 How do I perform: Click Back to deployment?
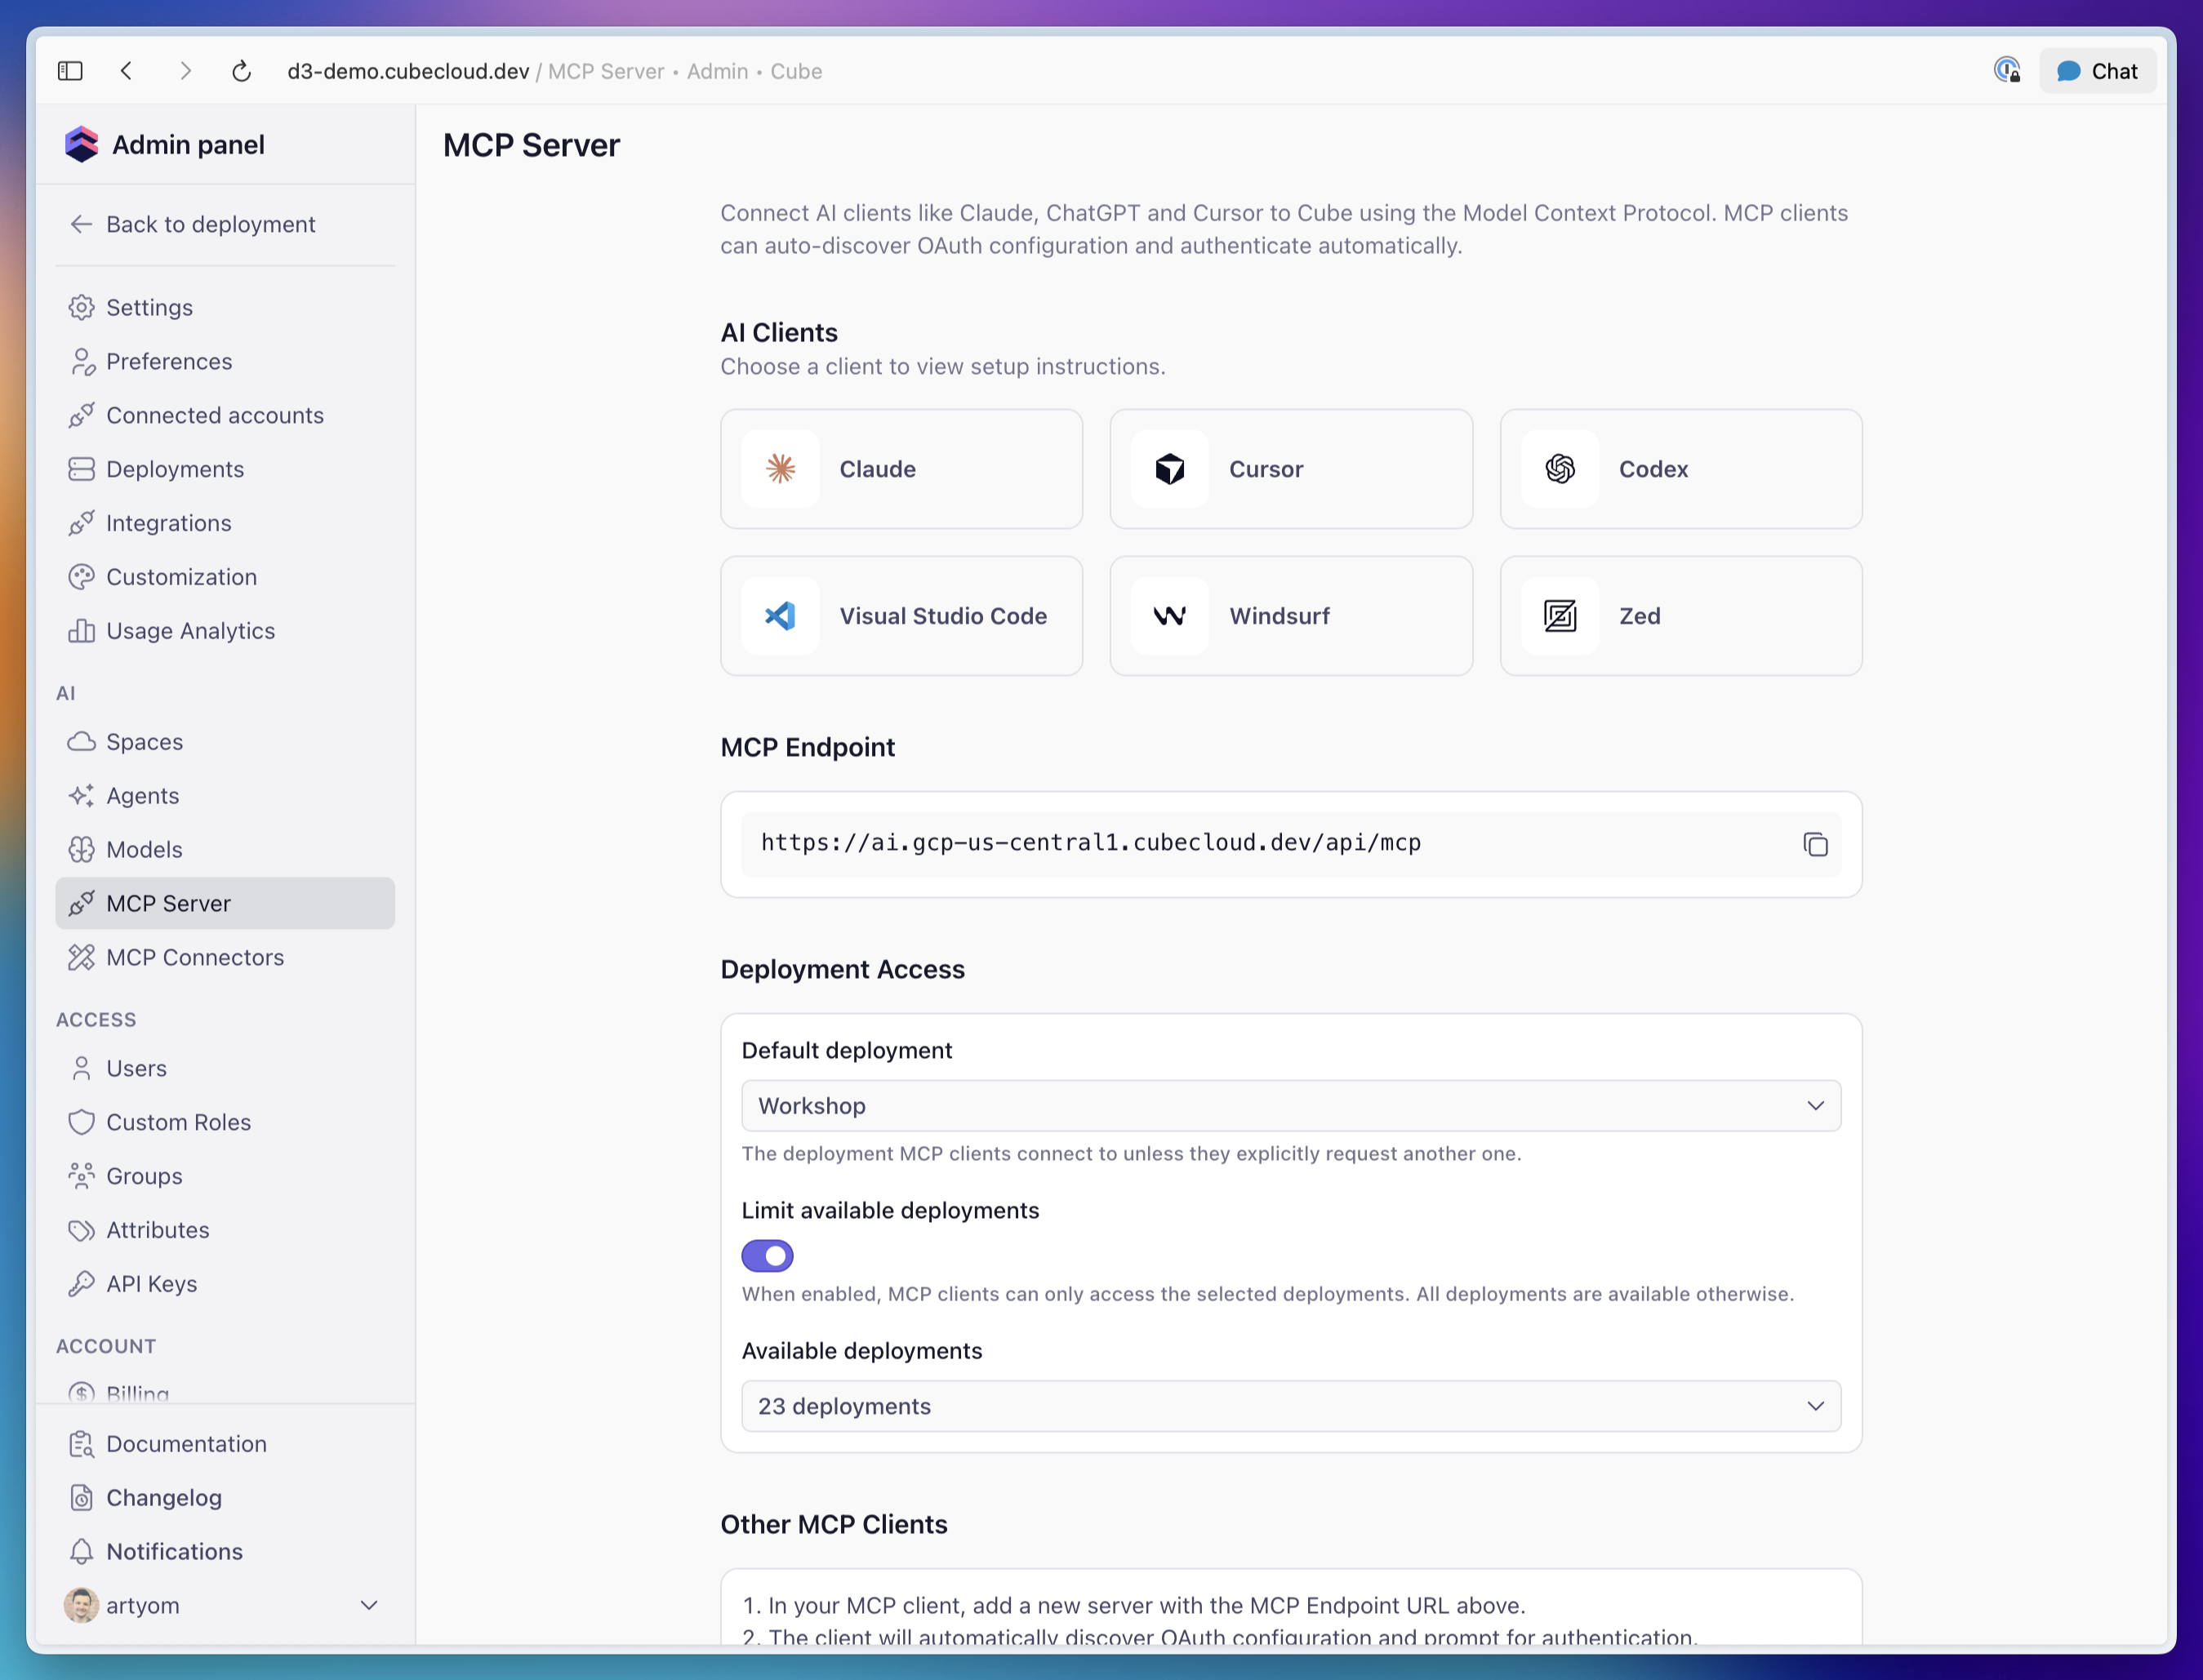pyautogui.click(x=225, y=224)
